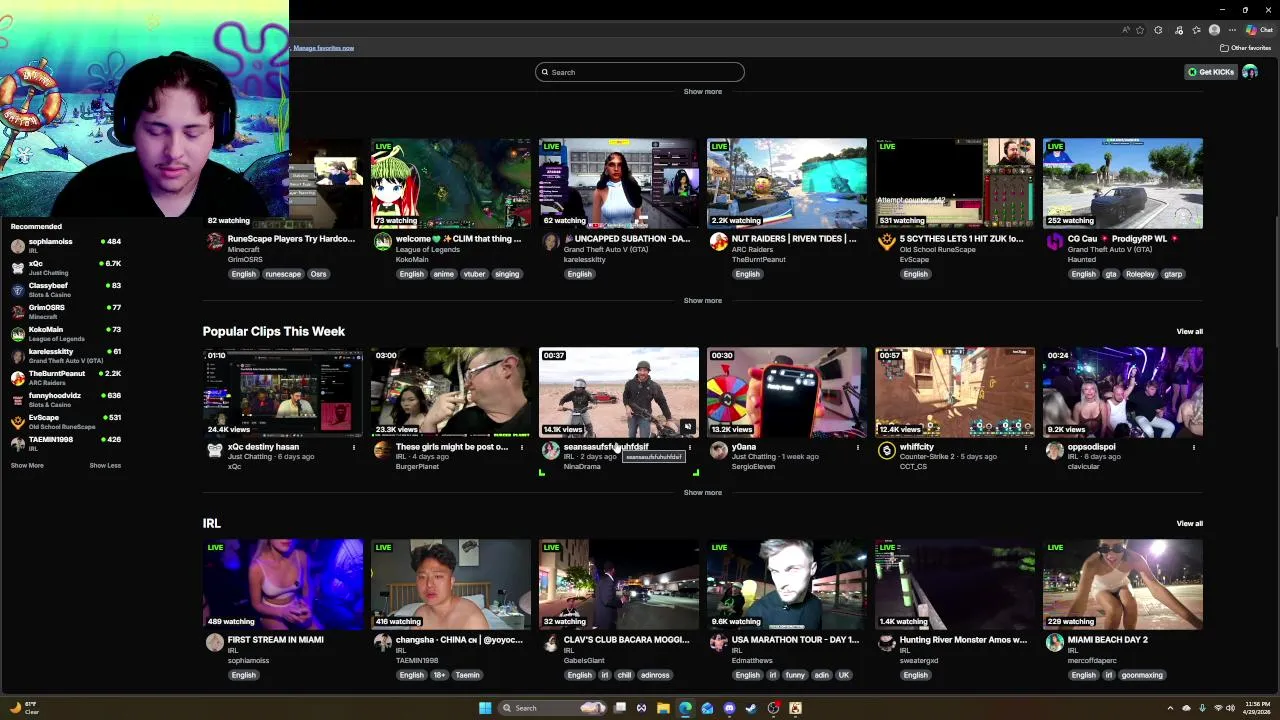The height and width of the screenshot is (720, 1280).
Task: Expand recommended list with Show More
Action: click(27, 465)
